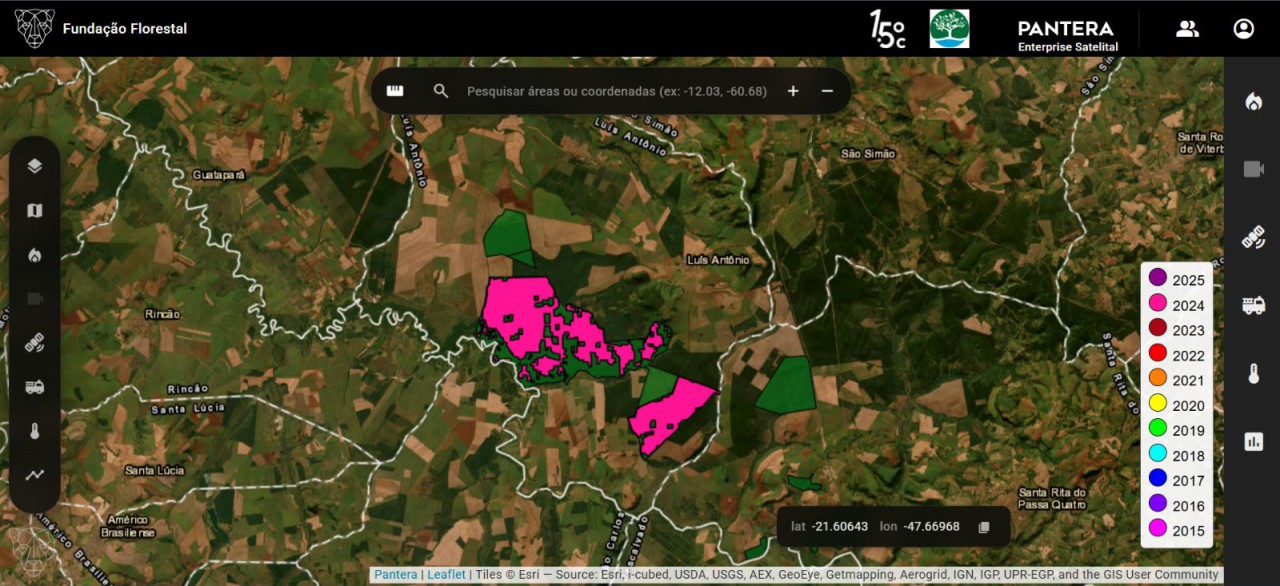Select the 2018 legend color swatch
This screenshot has width=1280, height=586.
pos(1158,453)
